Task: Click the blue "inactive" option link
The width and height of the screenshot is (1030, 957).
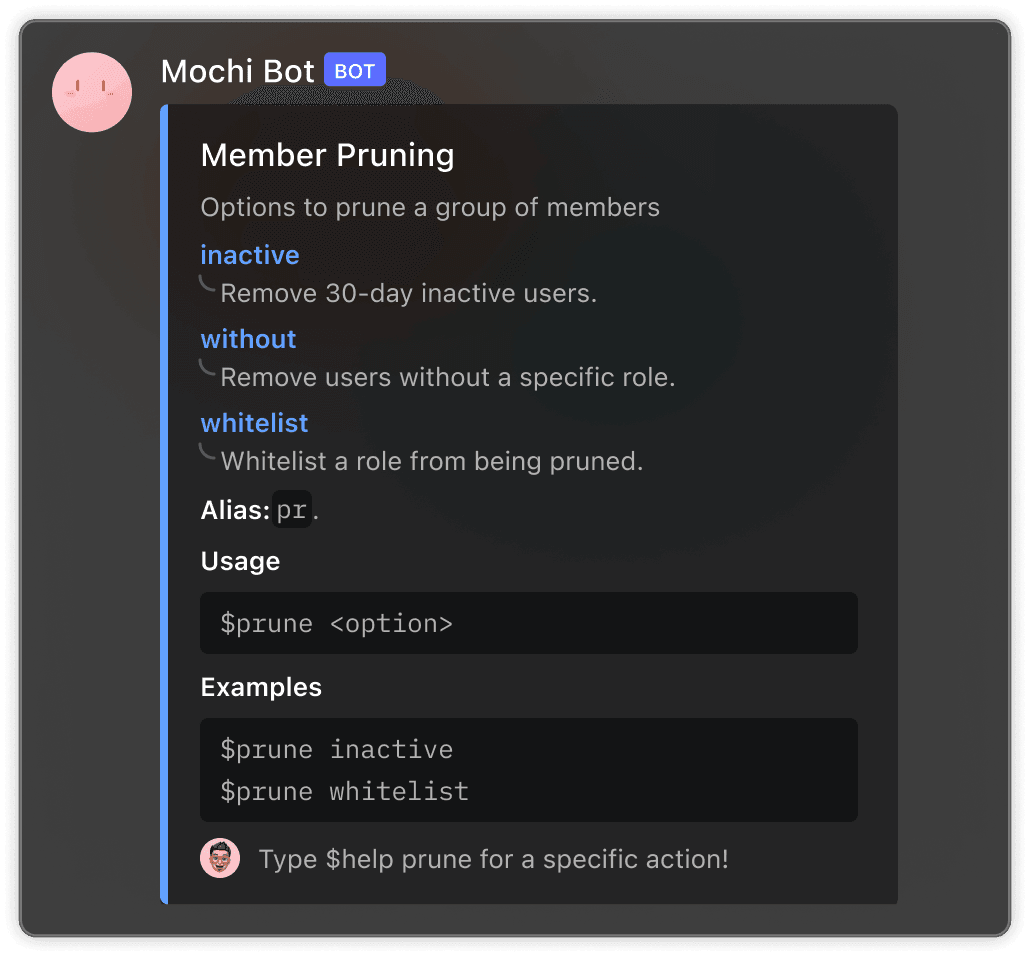Action: point(250,255)
